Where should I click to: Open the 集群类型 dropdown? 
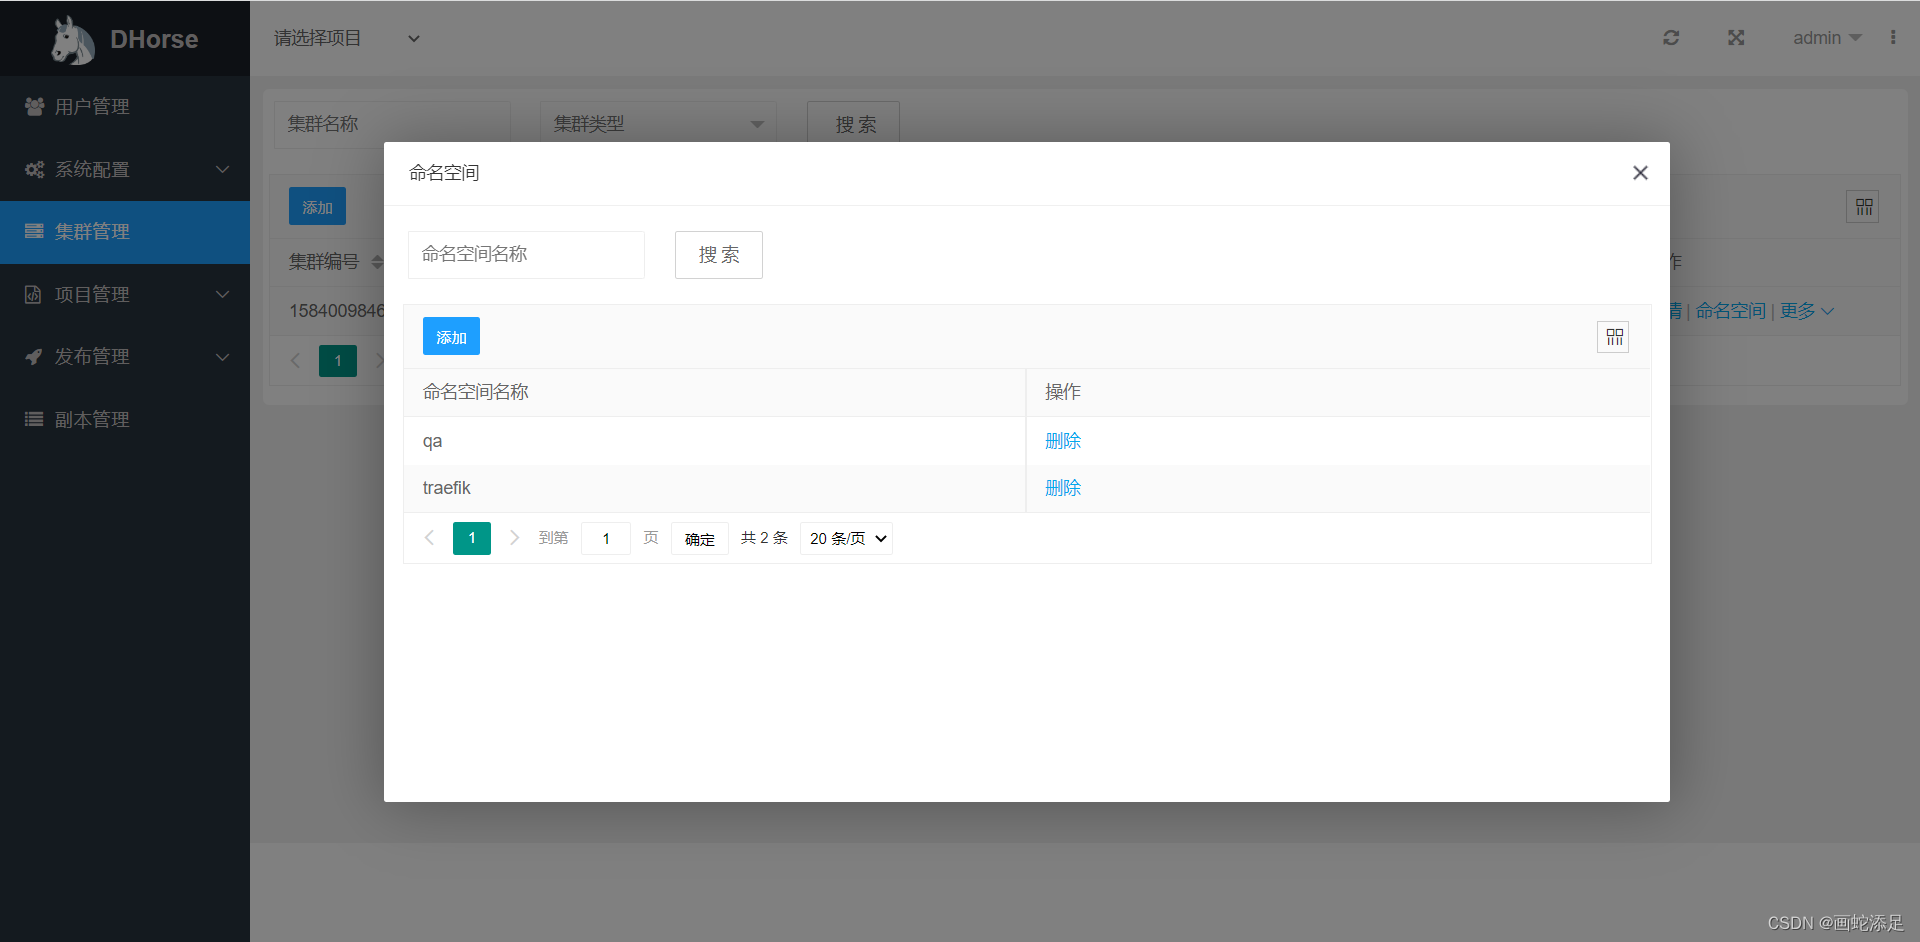[658, 124]
